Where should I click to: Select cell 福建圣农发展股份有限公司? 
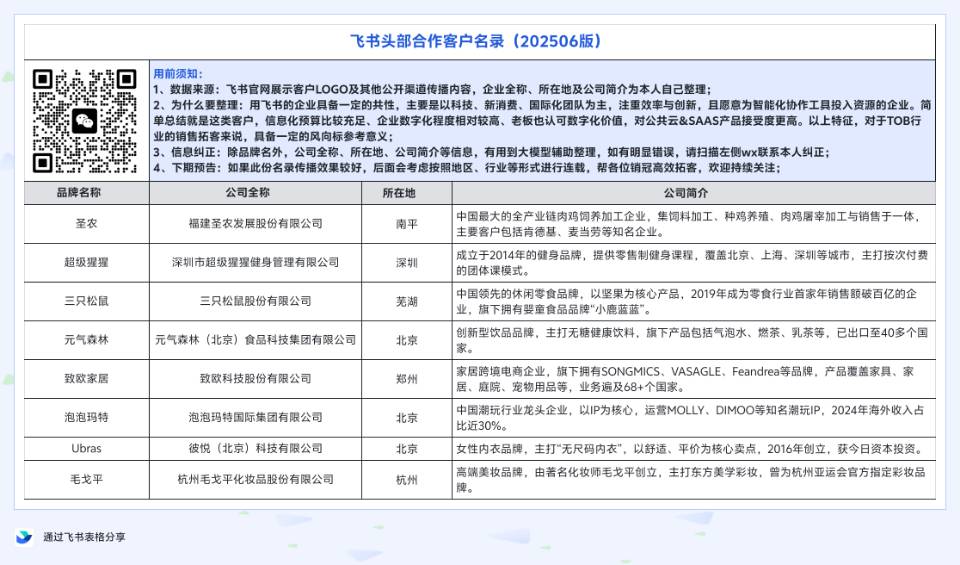pyautogui.click(x=255, y=224)
